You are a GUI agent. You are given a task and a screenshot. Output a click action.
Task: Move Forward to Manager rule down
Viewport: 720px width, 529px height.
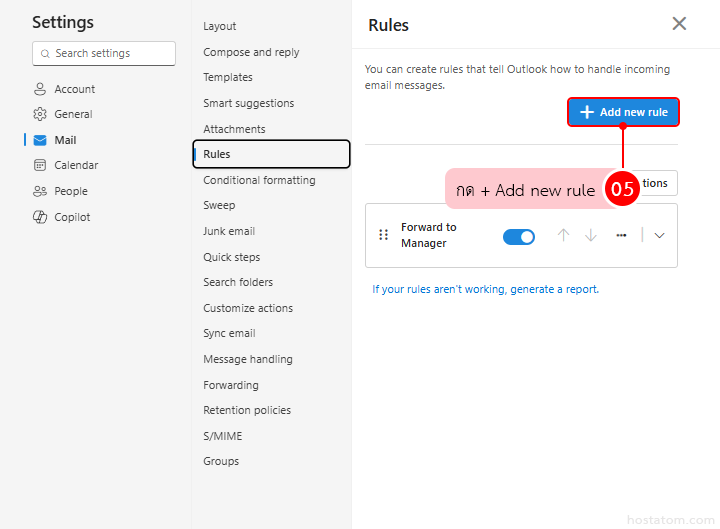[x=591, y=236]
